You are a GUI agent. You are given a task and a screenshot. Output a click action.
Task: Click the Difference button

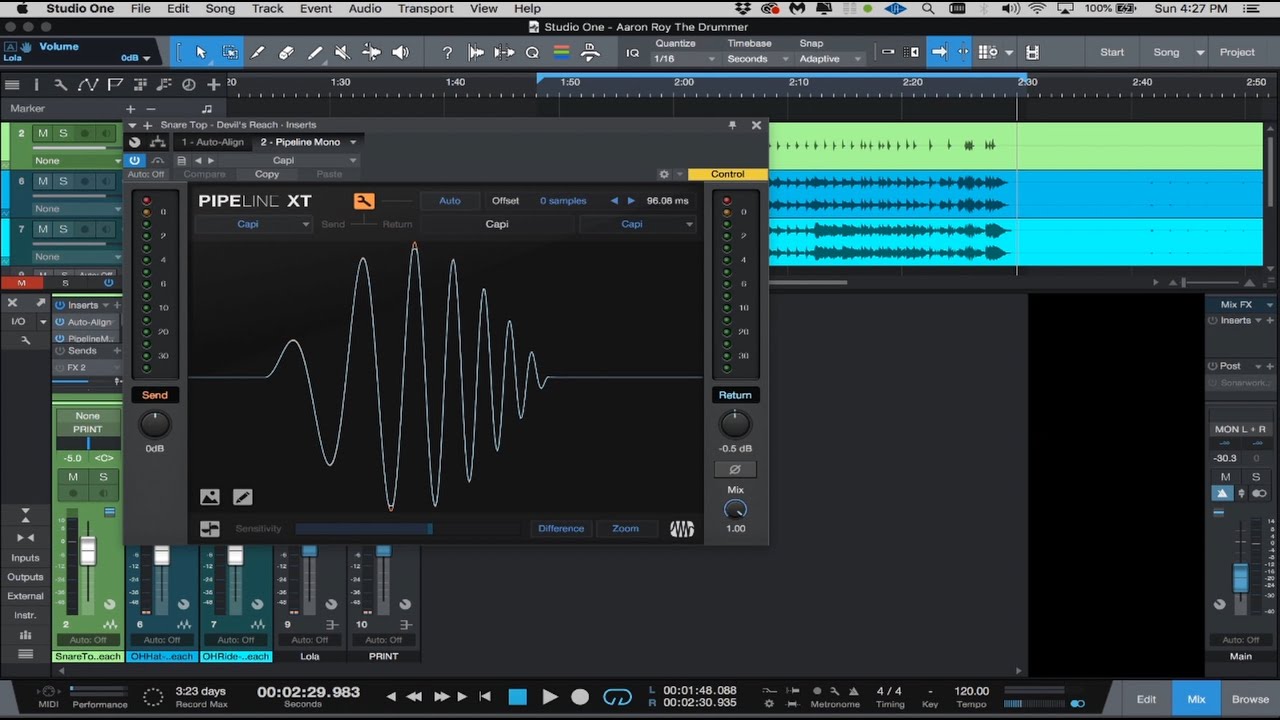point(561,529)
